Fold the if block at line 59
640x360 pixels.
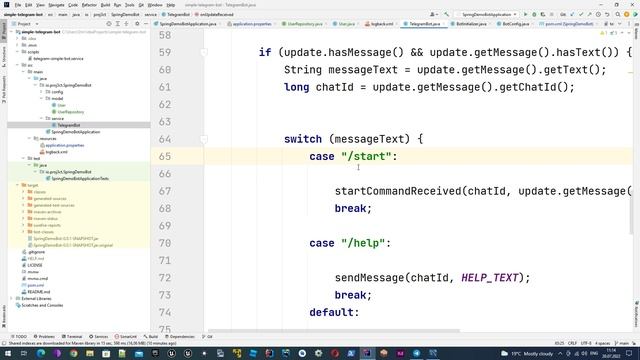[204, 52]
